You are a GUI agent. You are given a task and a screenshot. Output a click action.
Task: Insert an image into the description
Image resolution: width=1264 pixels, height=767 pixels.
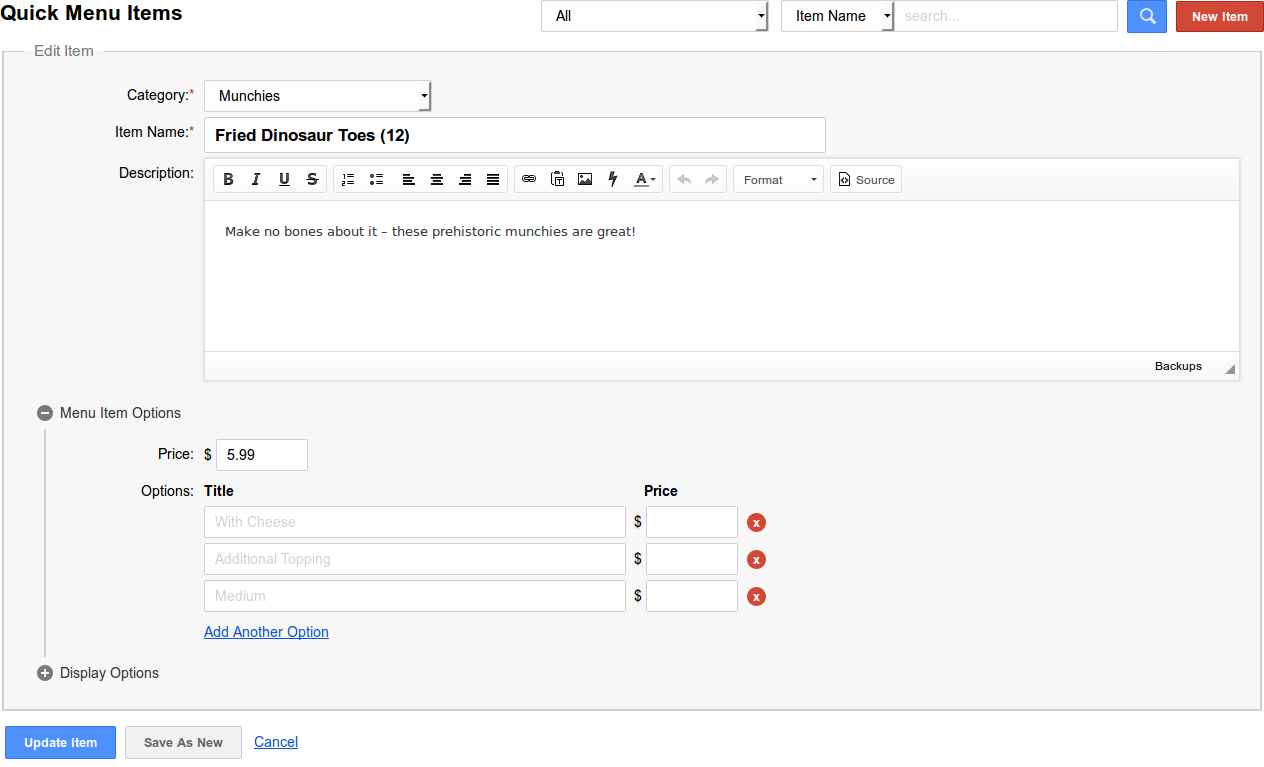(585, 180)
